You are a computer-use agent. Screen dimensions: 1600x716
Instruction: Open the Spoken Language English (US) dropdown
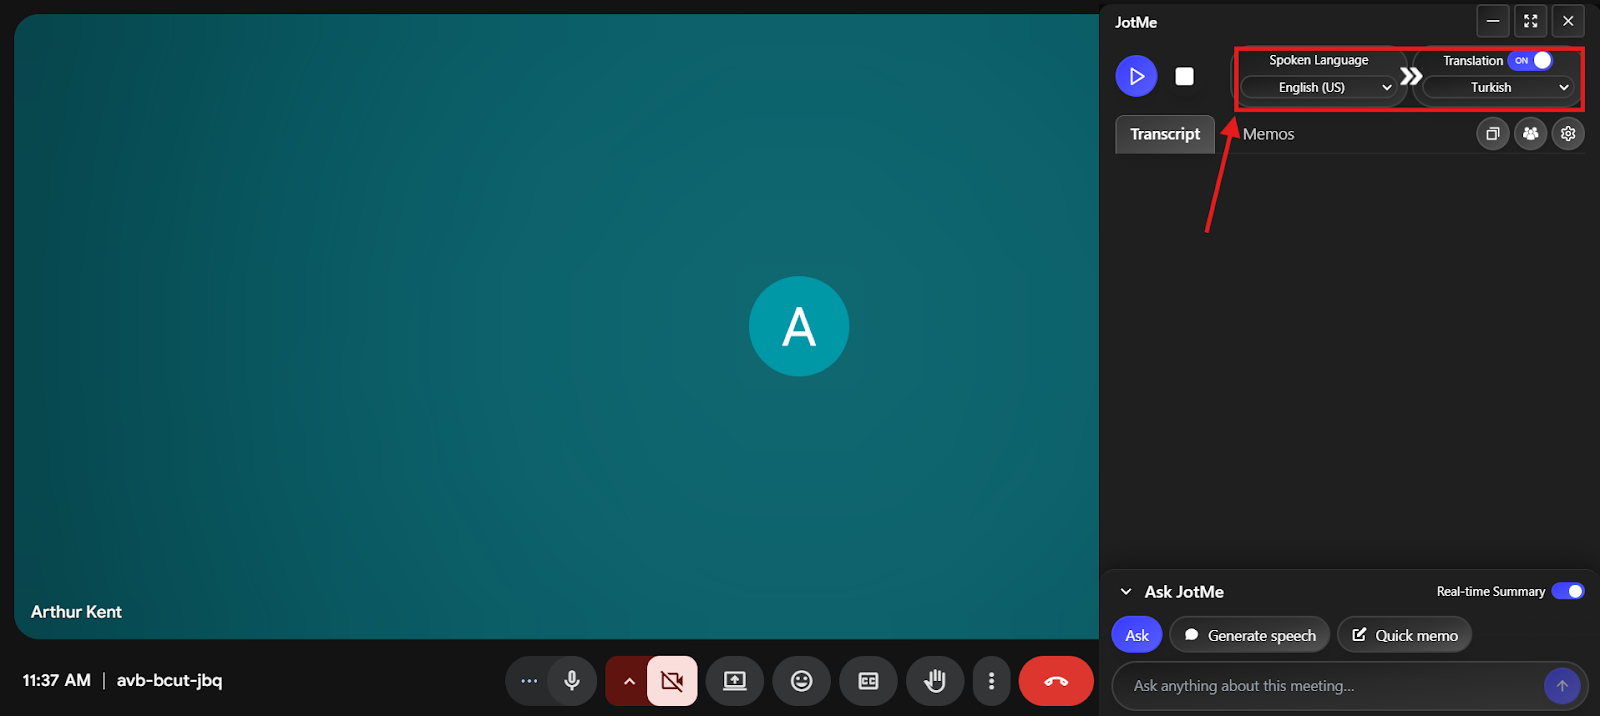1318,88
